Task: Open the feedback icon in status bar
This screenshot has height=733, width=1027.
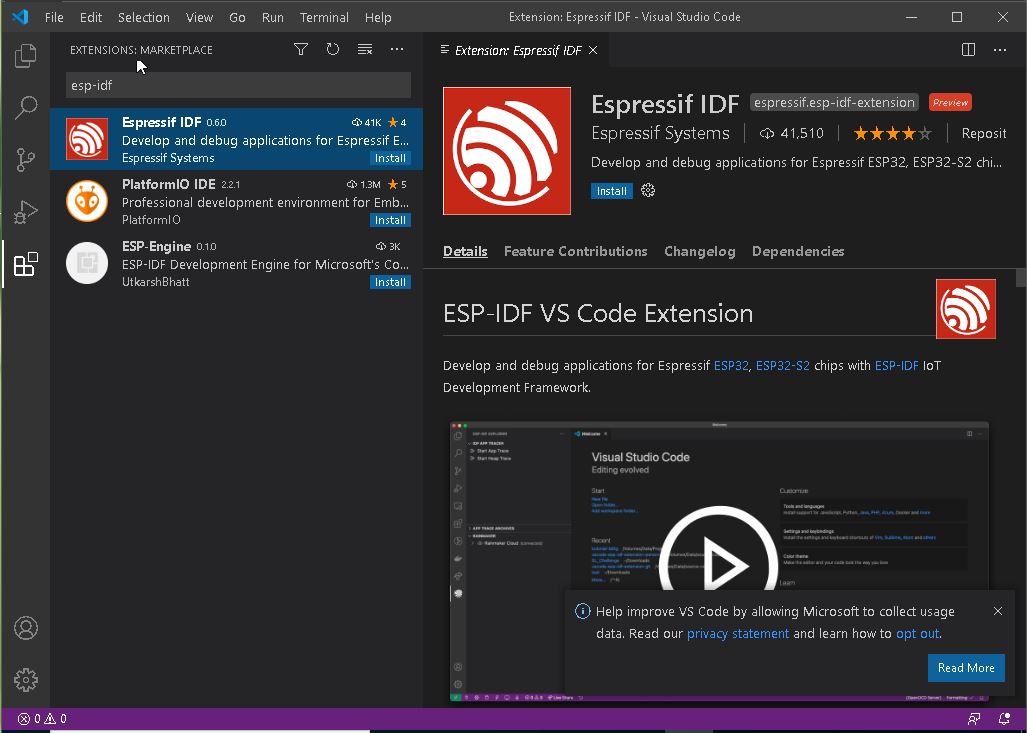Action: 974,719
